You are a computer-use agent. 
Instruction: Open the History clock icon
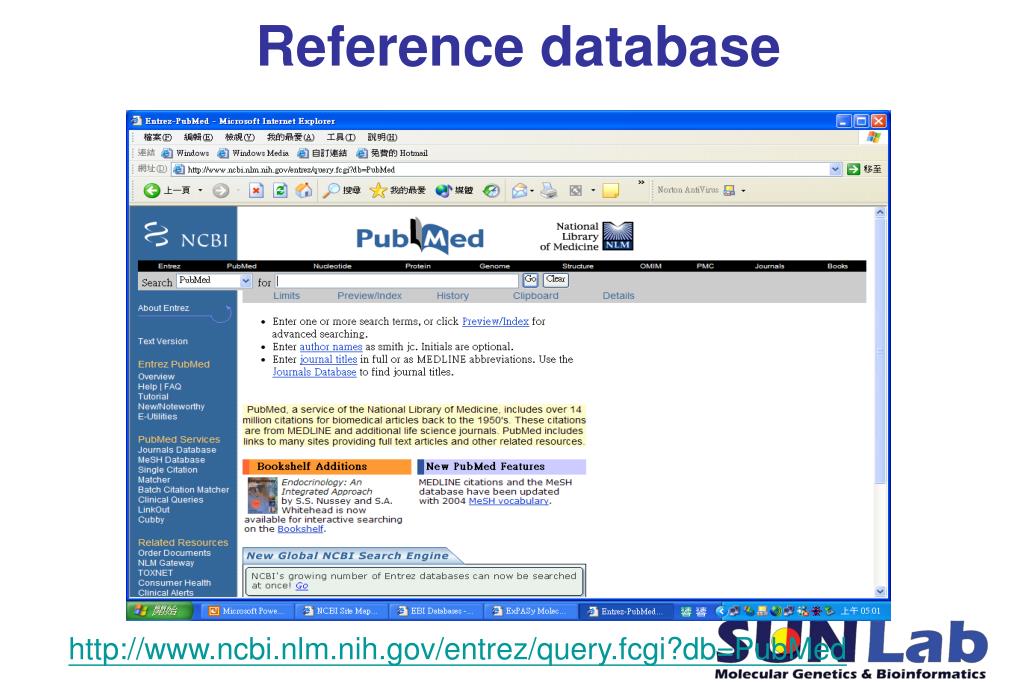[491, 190]
